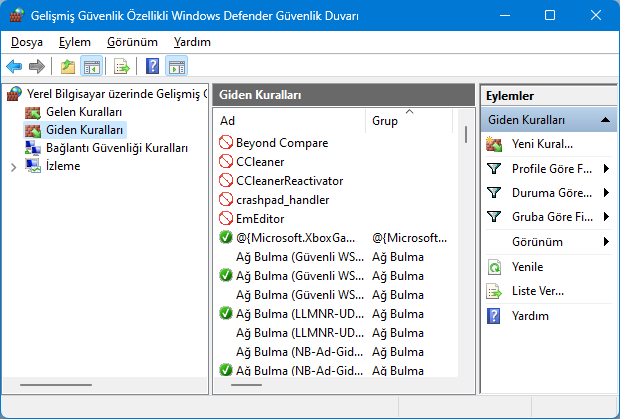The image size is (620, 419).
Task: Click Yardım action in Eylemler pane
Action: pyautogui.click(x=530, y=316)
